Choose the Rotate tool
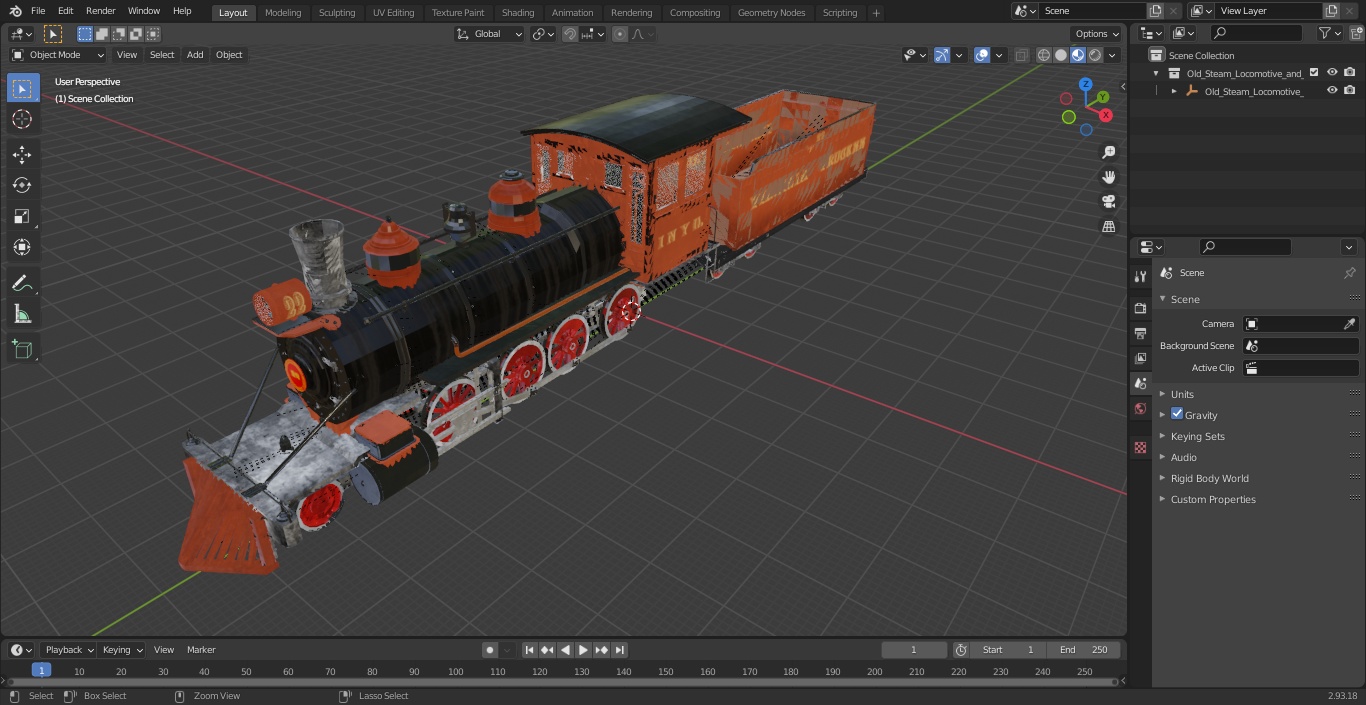 (22, 185)
